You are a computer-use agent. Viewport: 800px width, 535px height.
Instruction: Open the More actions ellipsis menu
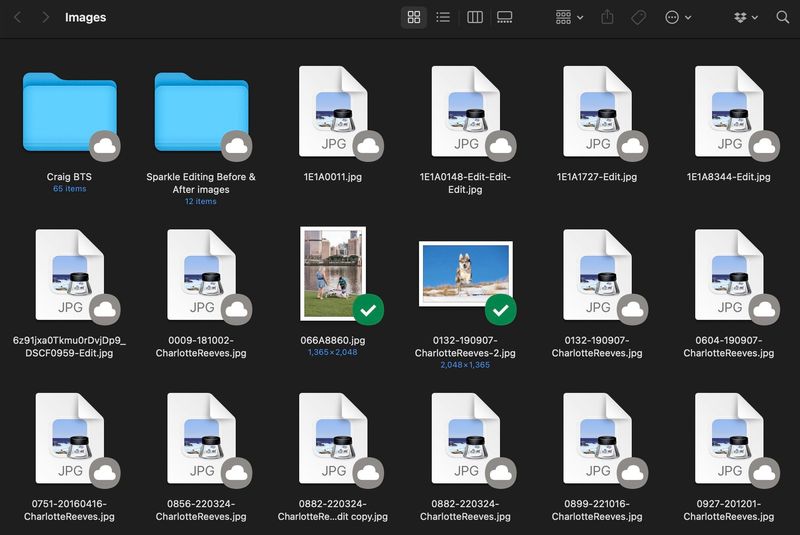[678, 17]
